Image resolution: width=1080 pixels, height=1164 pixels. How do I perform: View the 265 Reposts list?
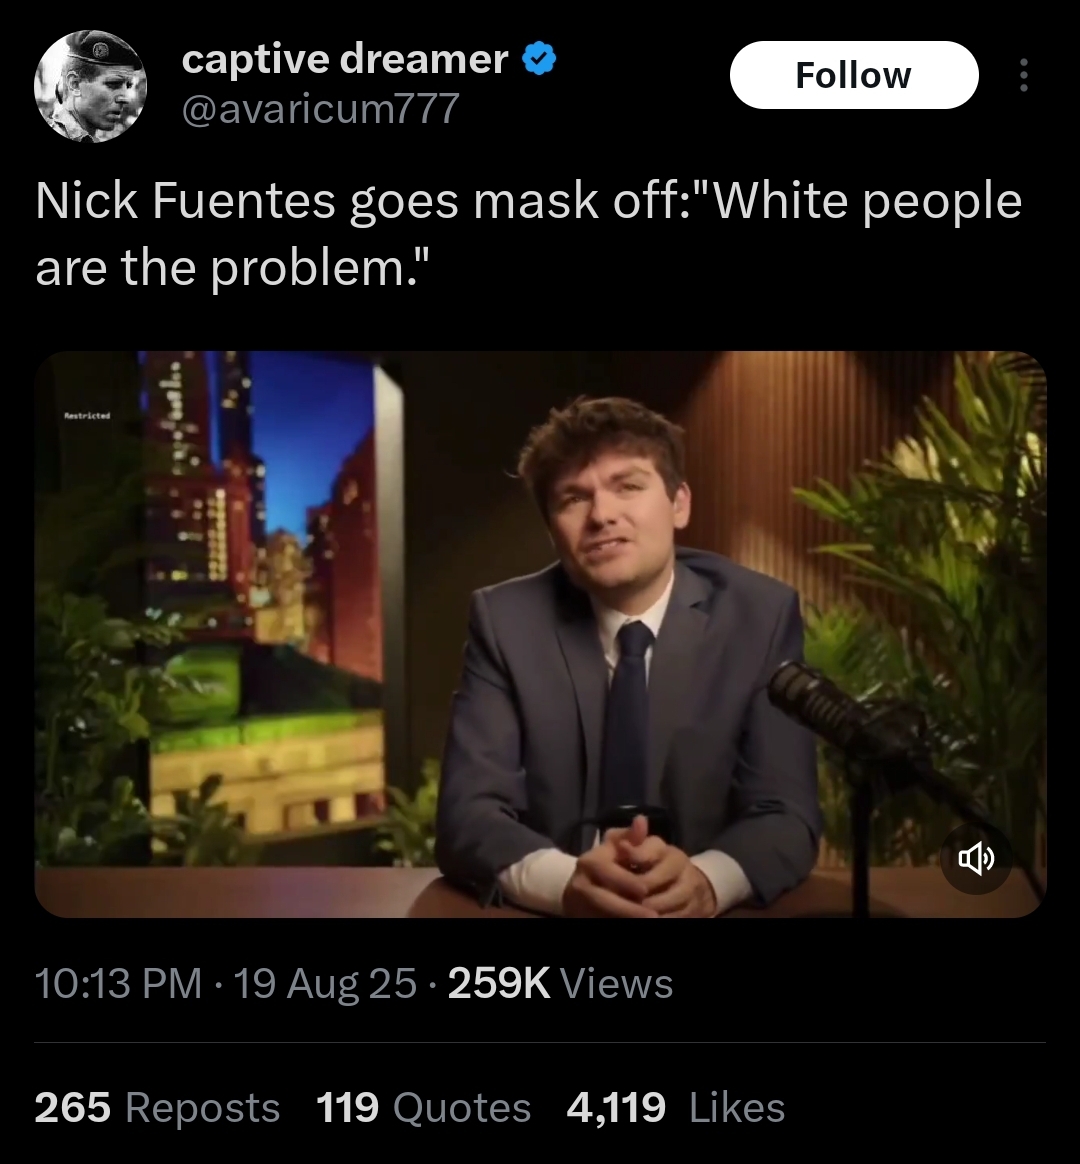pyautogui.click(x=157, y=1108)
